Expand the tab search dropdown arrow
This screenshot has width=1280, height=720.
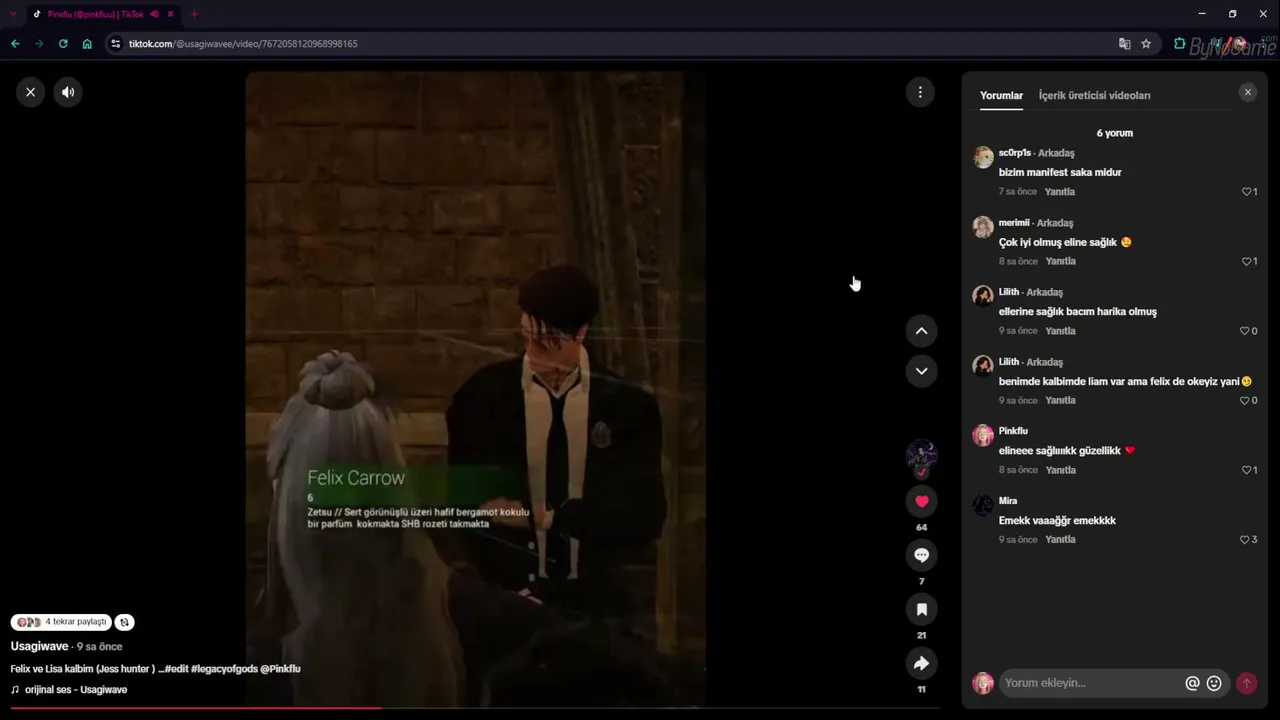(13, 14)
